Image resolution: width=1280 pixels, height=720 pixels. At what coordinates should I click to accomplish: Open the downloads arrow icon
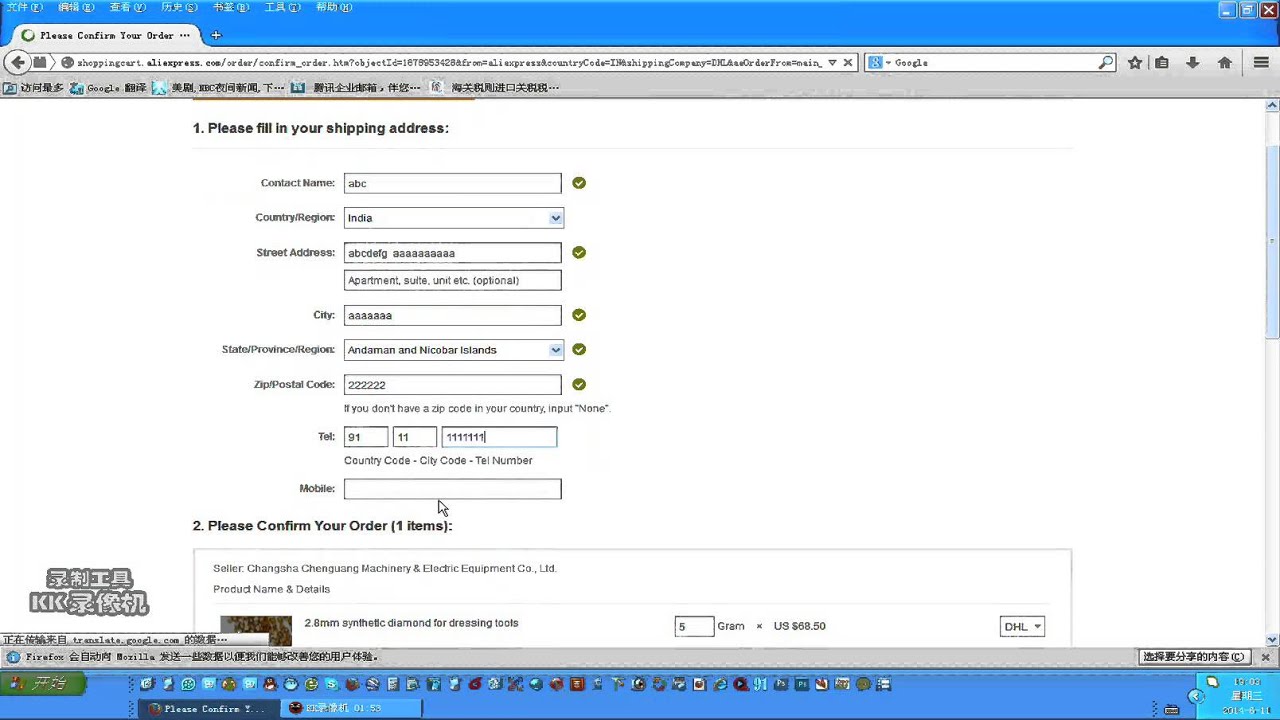point(1193,62)
